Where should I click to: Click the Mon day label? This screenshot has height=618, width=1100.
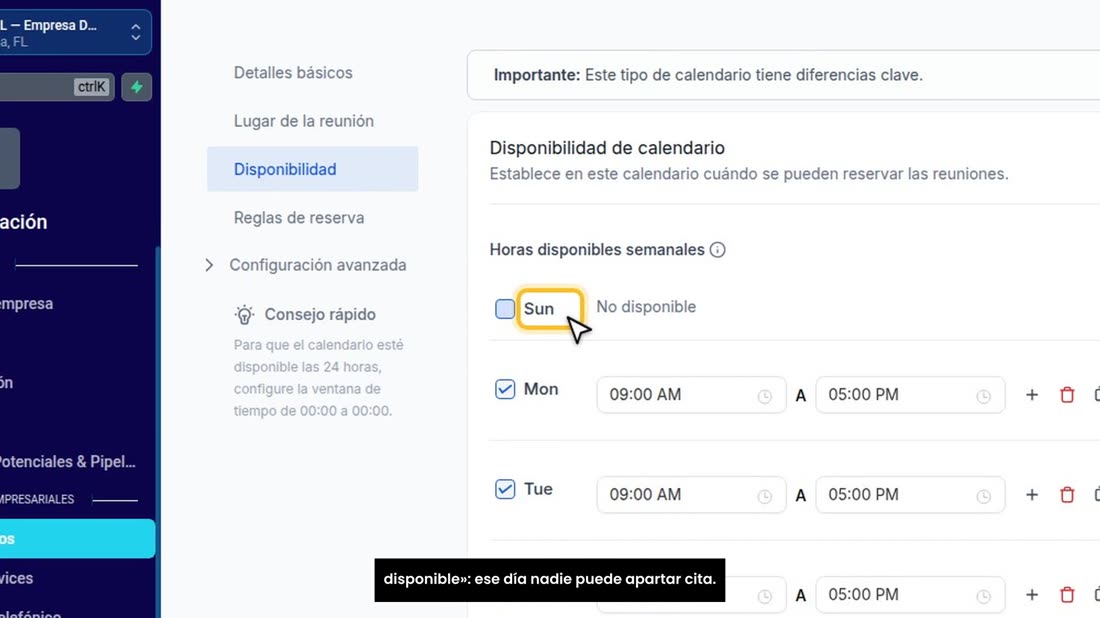pos(541,389)
